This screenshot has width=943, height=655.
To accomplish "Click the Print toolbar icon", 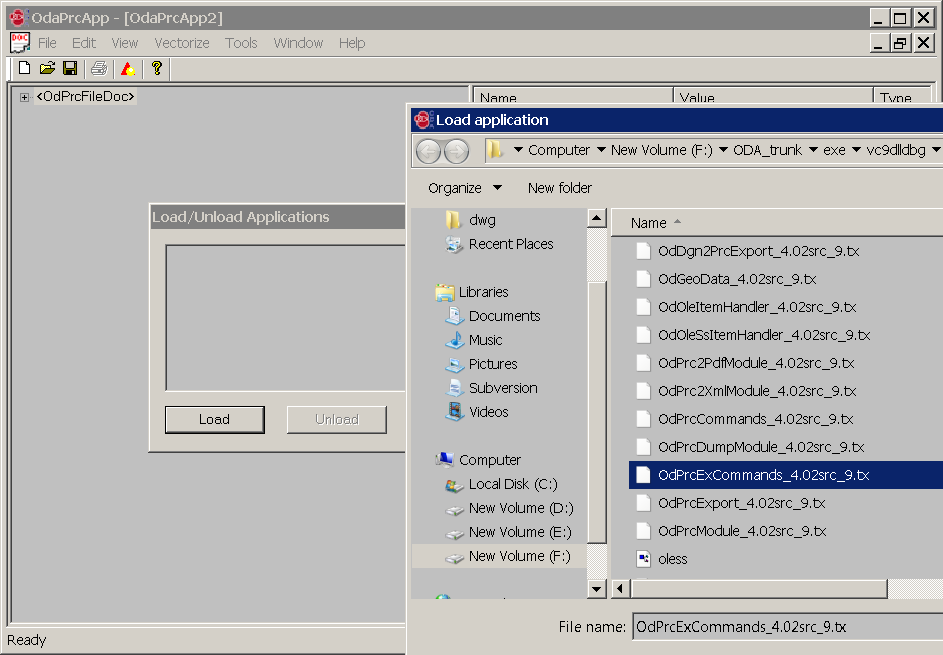I will click(99, 67).
